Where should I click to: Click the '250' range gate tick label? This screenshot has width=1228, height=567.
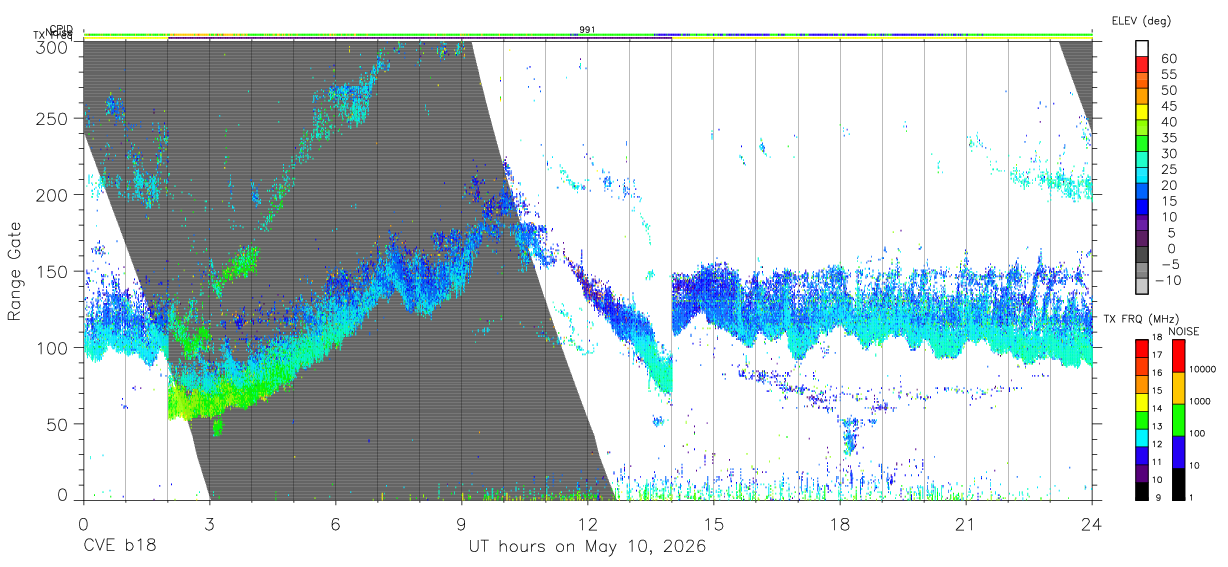pyautogui.click(x=51, y=118)
